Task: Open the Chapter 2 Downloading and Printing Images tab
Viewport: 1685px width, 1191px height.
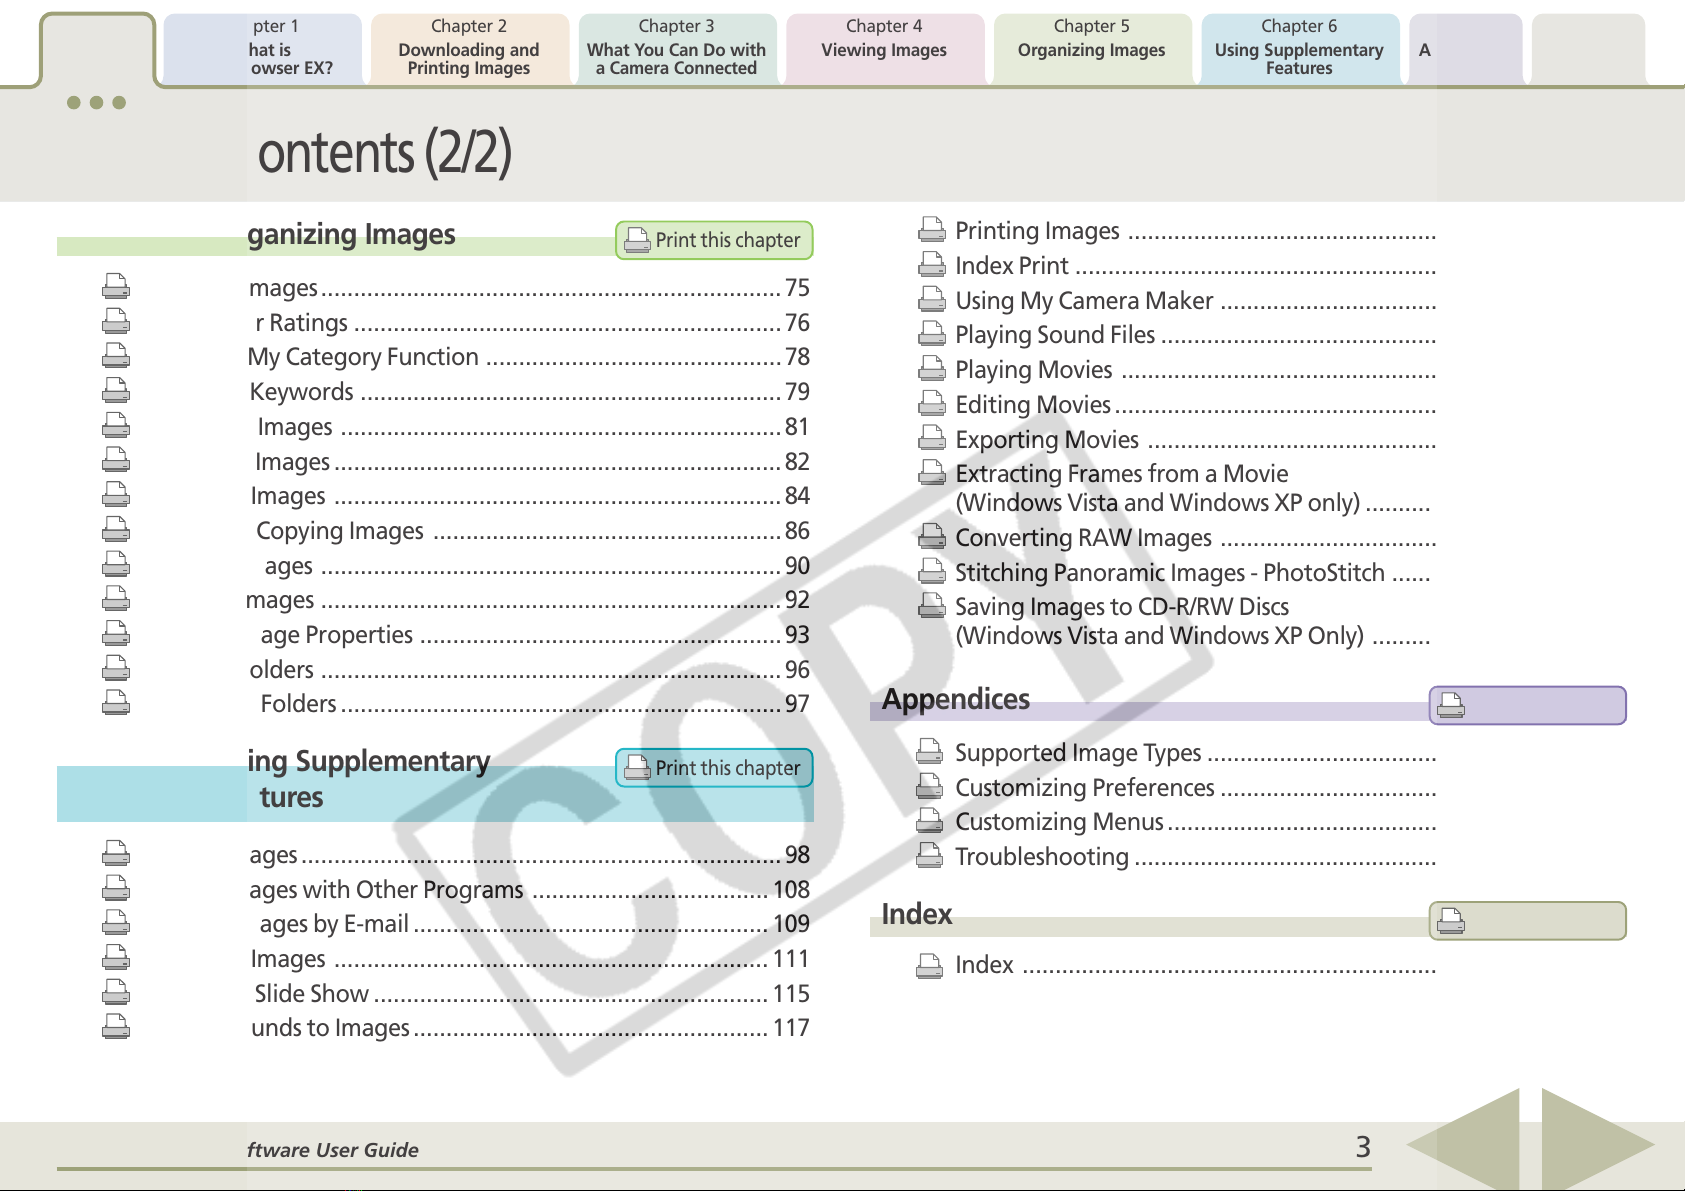Action: pos(468,48)
